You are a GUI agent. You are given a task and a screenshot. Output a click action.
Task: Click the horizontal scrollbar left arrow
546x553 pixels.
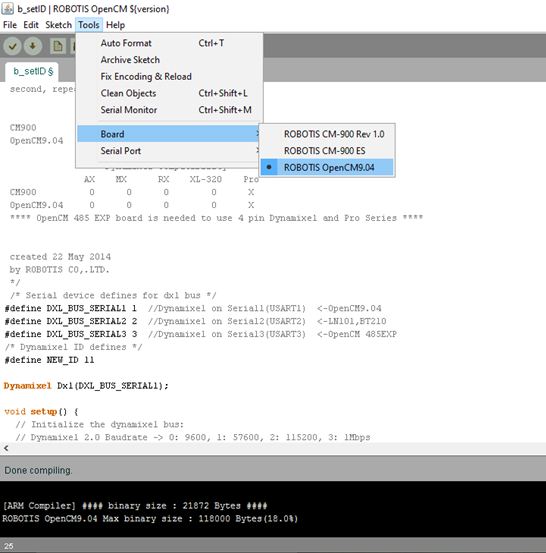click(6, 448)
